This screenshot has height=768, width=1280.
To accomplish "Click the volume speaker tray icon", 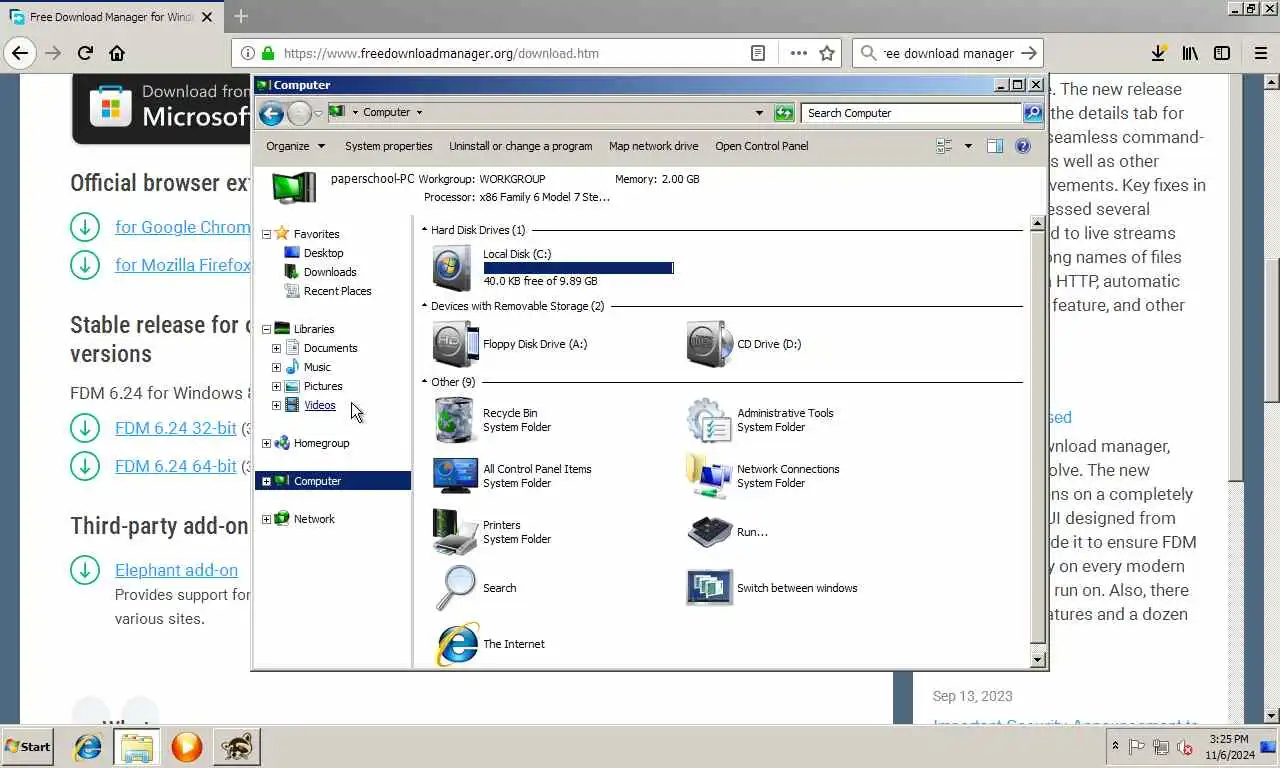I will [x=1185, y=746].
